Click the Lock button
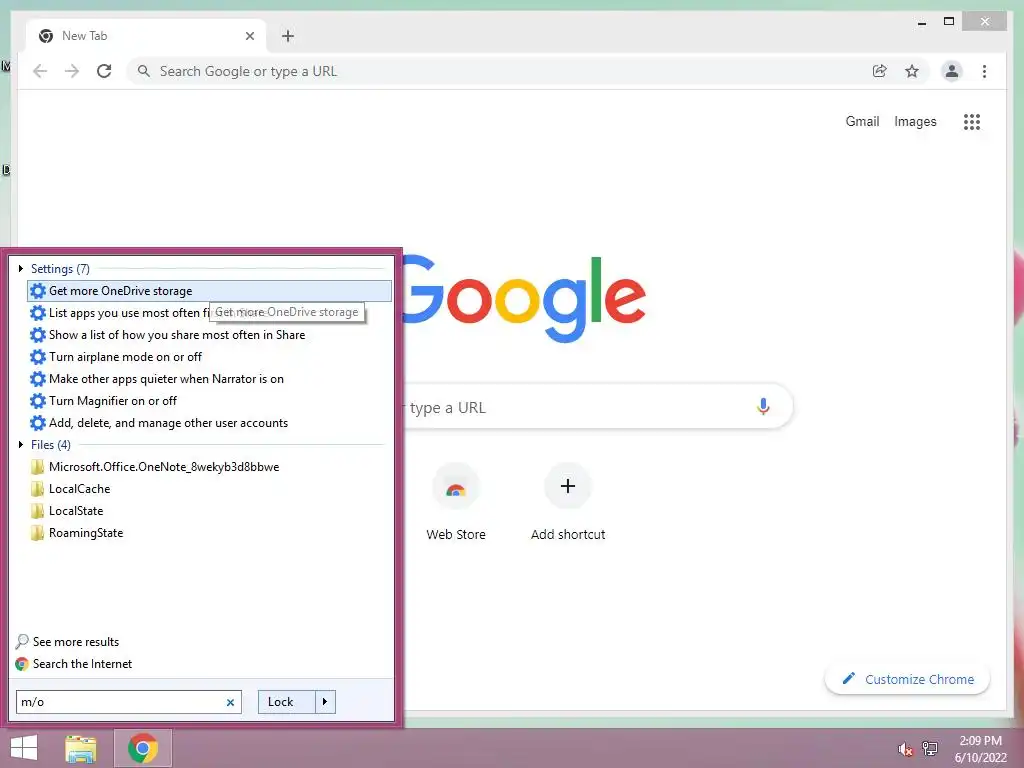Image resolution: width=1024 pixels, height=768 pixels. [287, 702]
